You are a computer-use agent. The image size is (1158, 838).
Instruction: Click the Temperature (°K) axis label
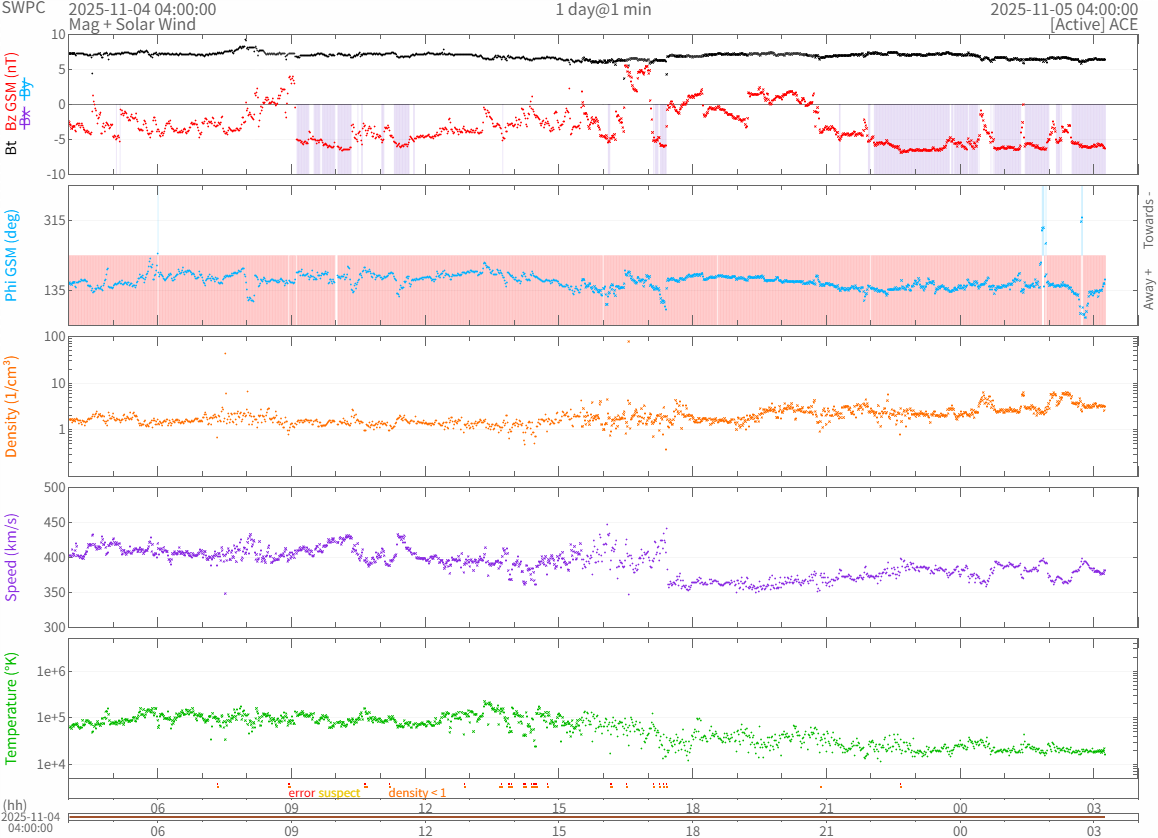[x=12, y=708]
